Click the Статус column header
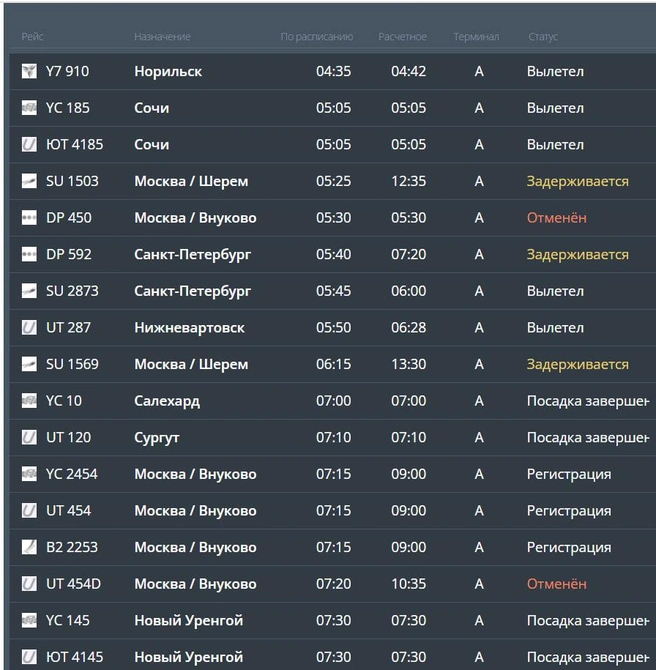 tap(543, 37)
